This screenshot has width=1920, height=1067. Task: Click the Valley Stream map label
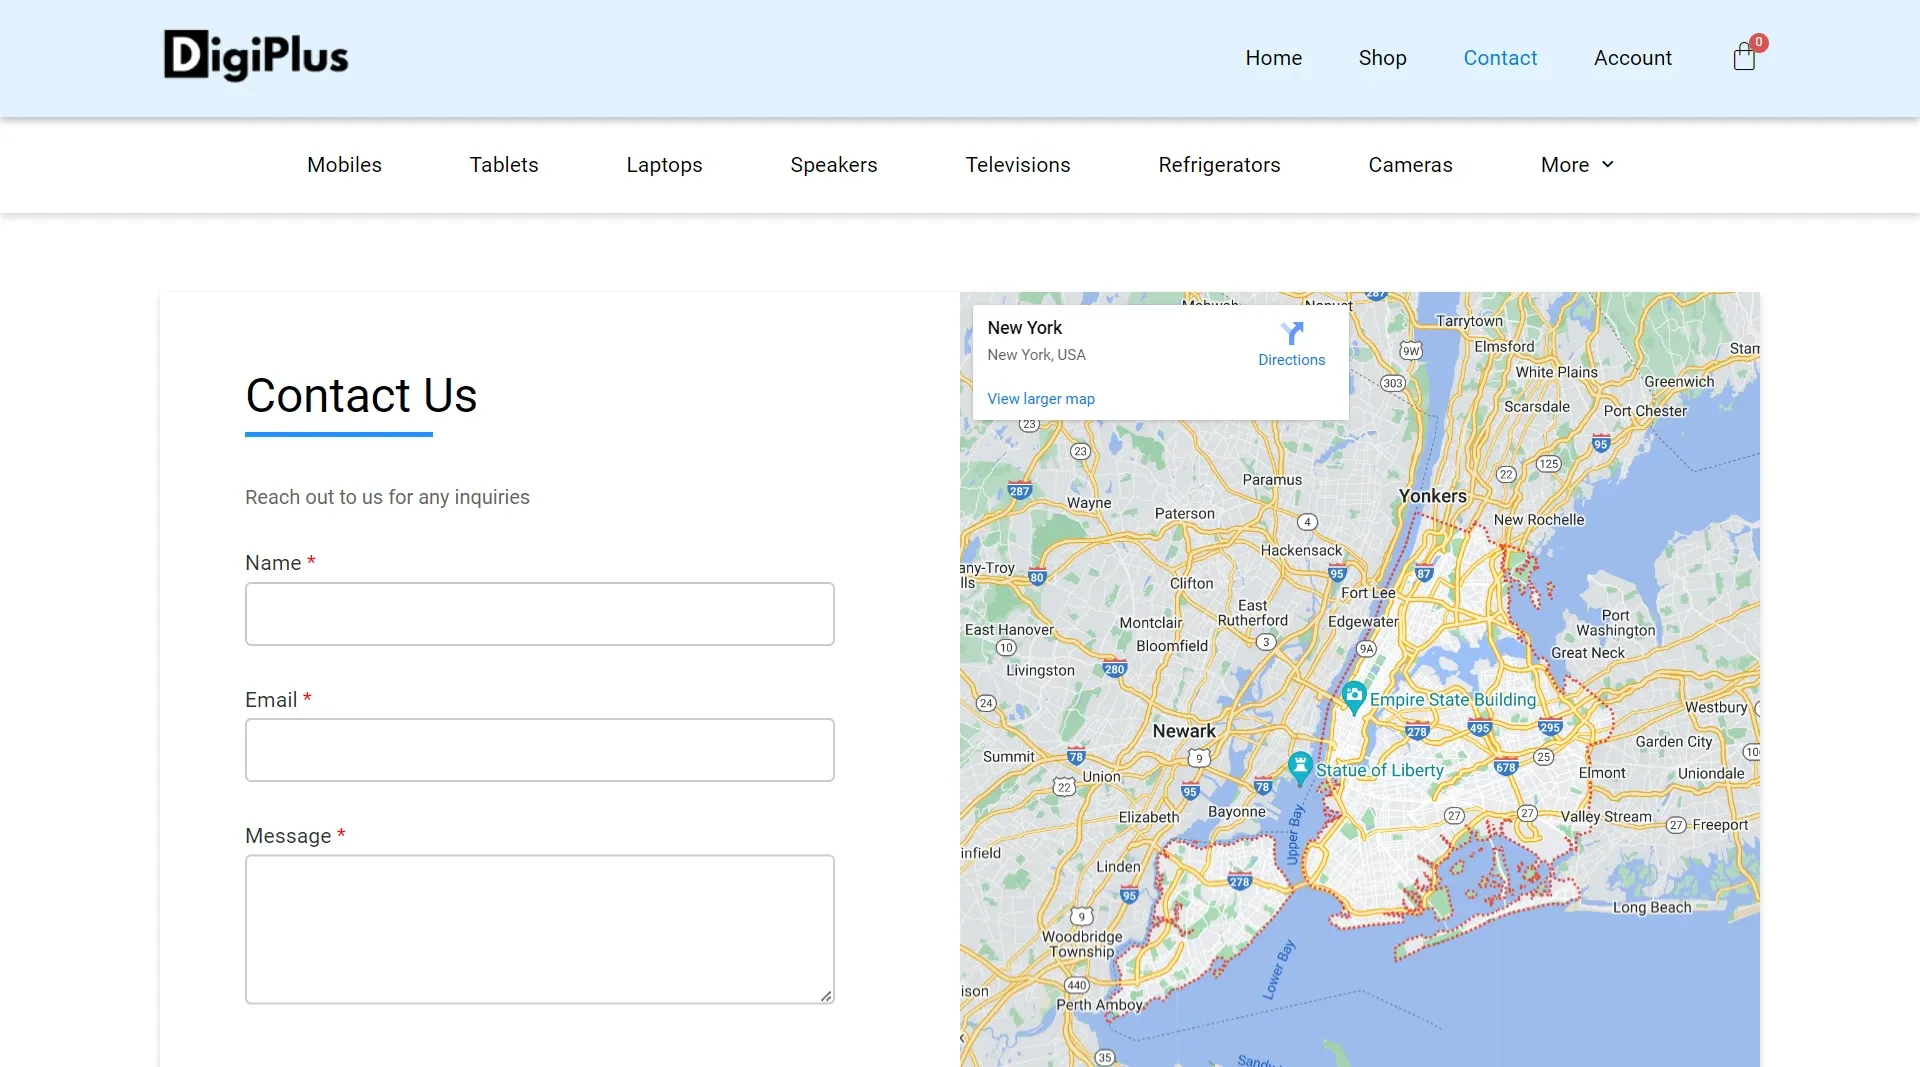tap(1606, 817)
